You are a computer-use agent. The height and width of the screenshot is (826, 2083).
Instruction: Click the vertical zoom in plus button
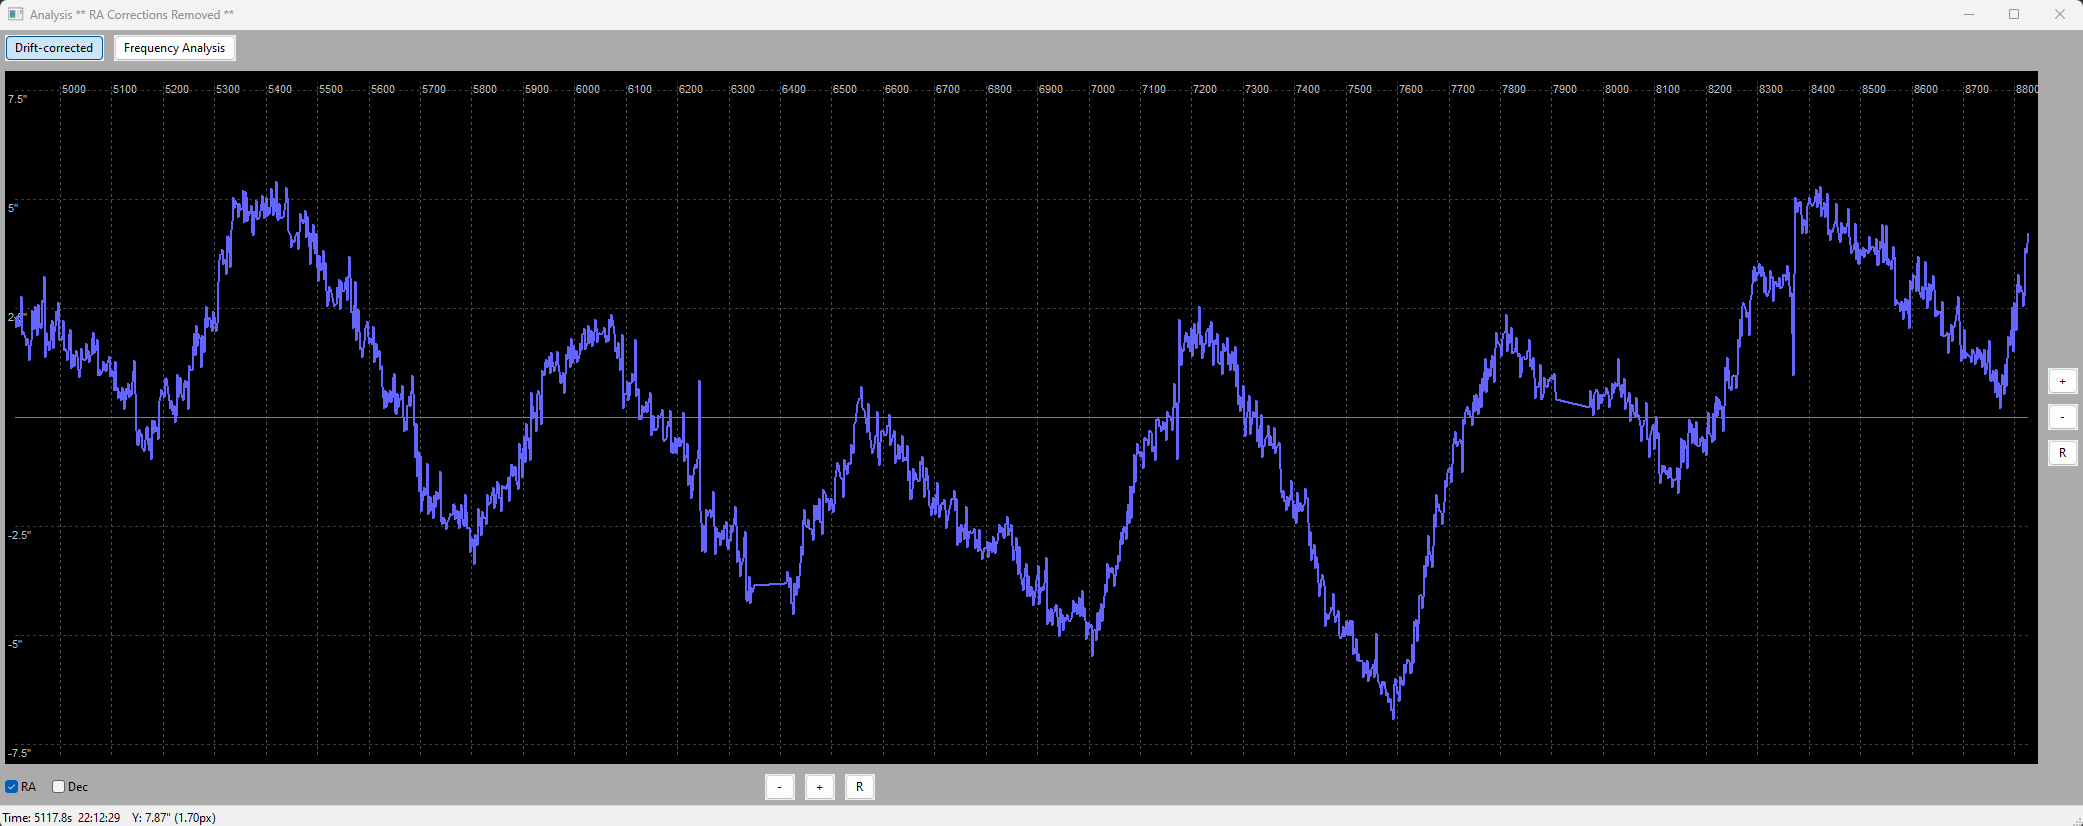coord(2062,381)
